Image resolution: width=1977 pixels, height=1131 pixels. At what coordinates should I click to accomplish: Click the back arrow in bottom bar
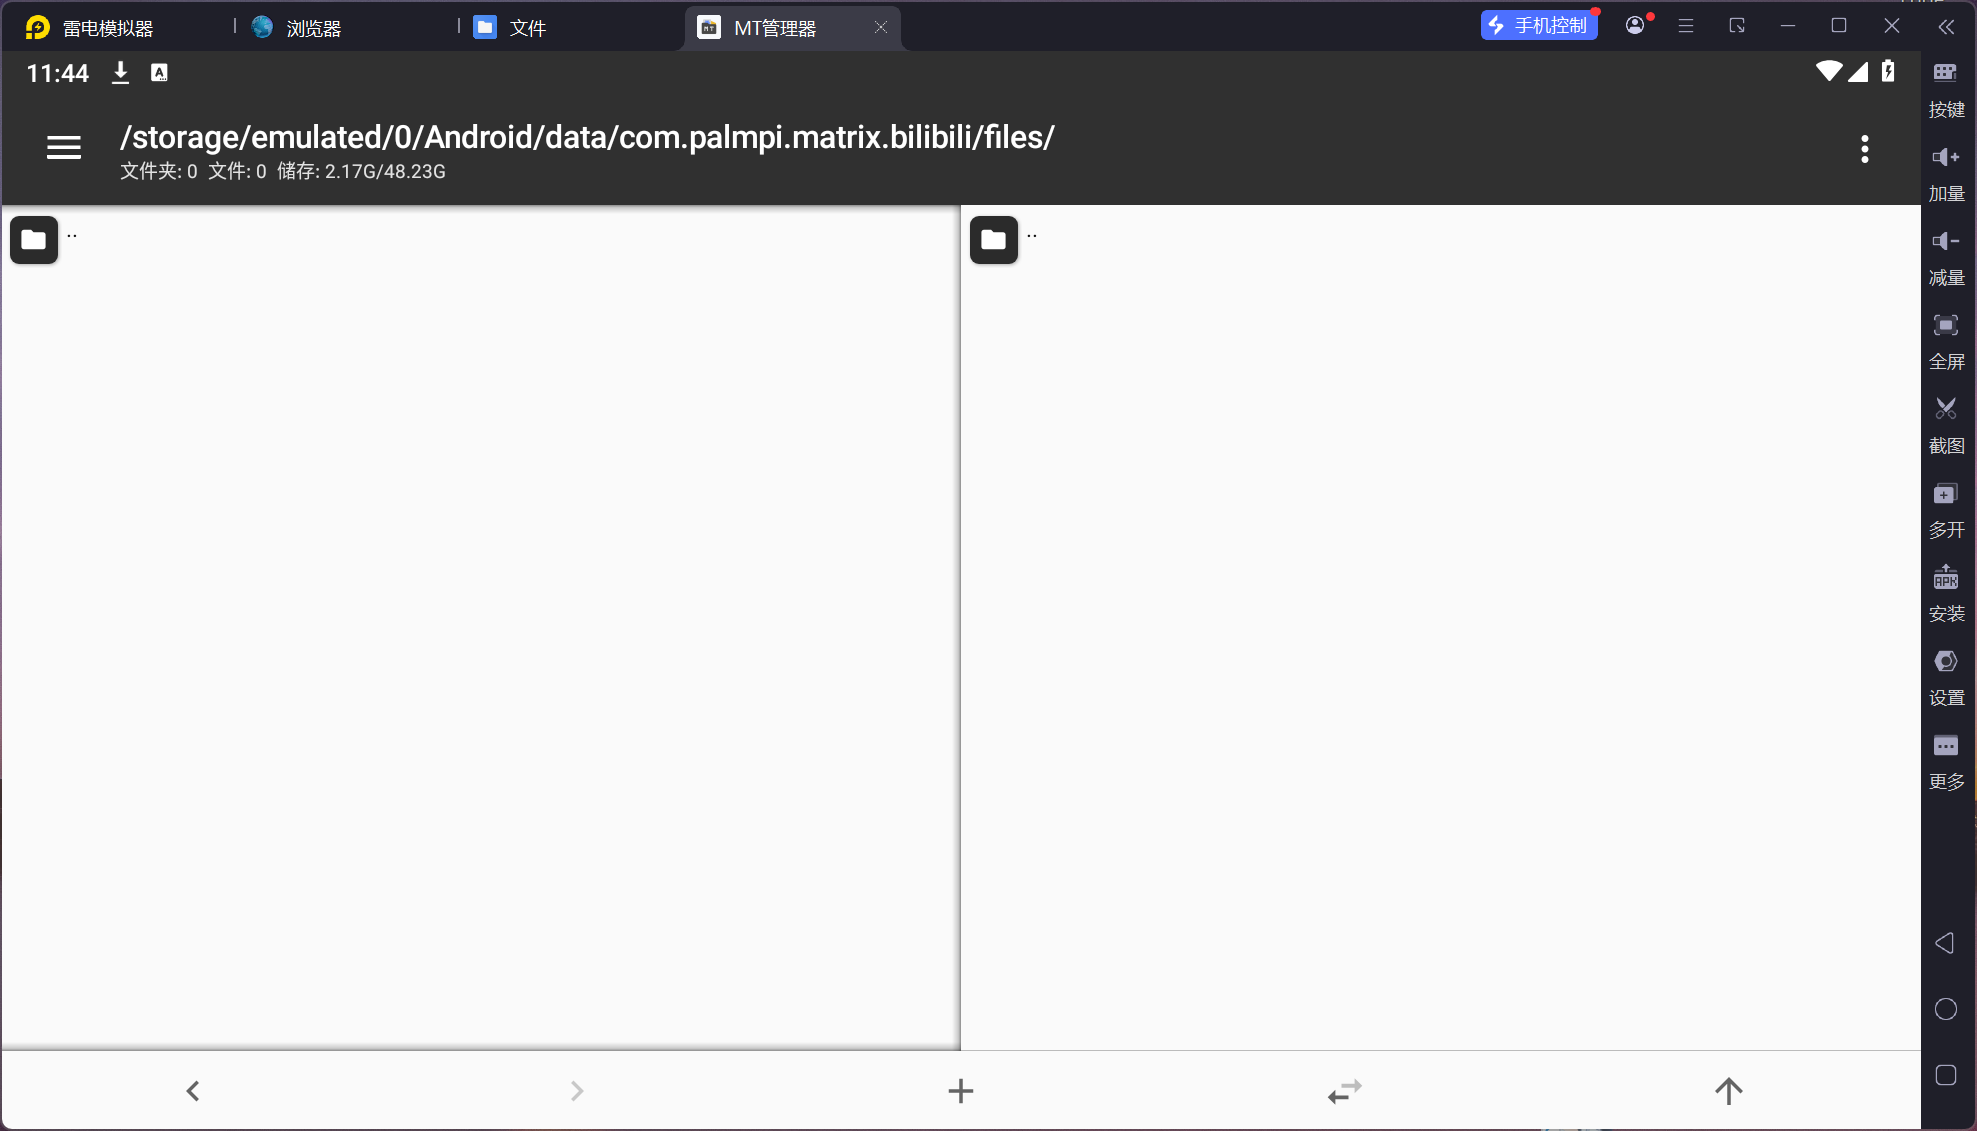(193, 1090)
